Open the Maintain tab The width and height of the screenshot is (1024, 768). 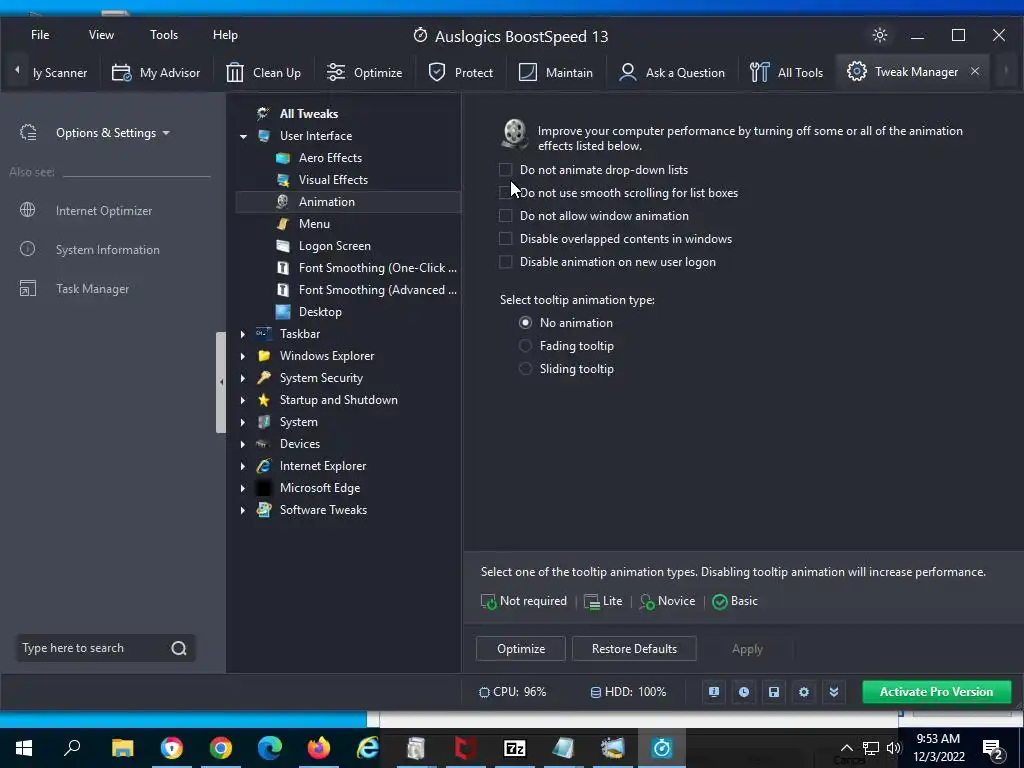coord(556,72)
